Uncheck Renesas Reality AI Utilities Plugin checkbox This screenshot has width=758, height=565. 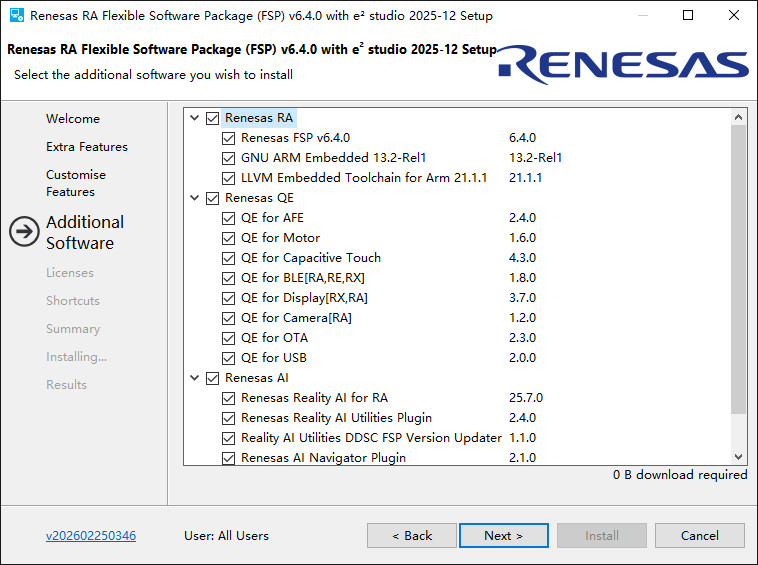229,418
